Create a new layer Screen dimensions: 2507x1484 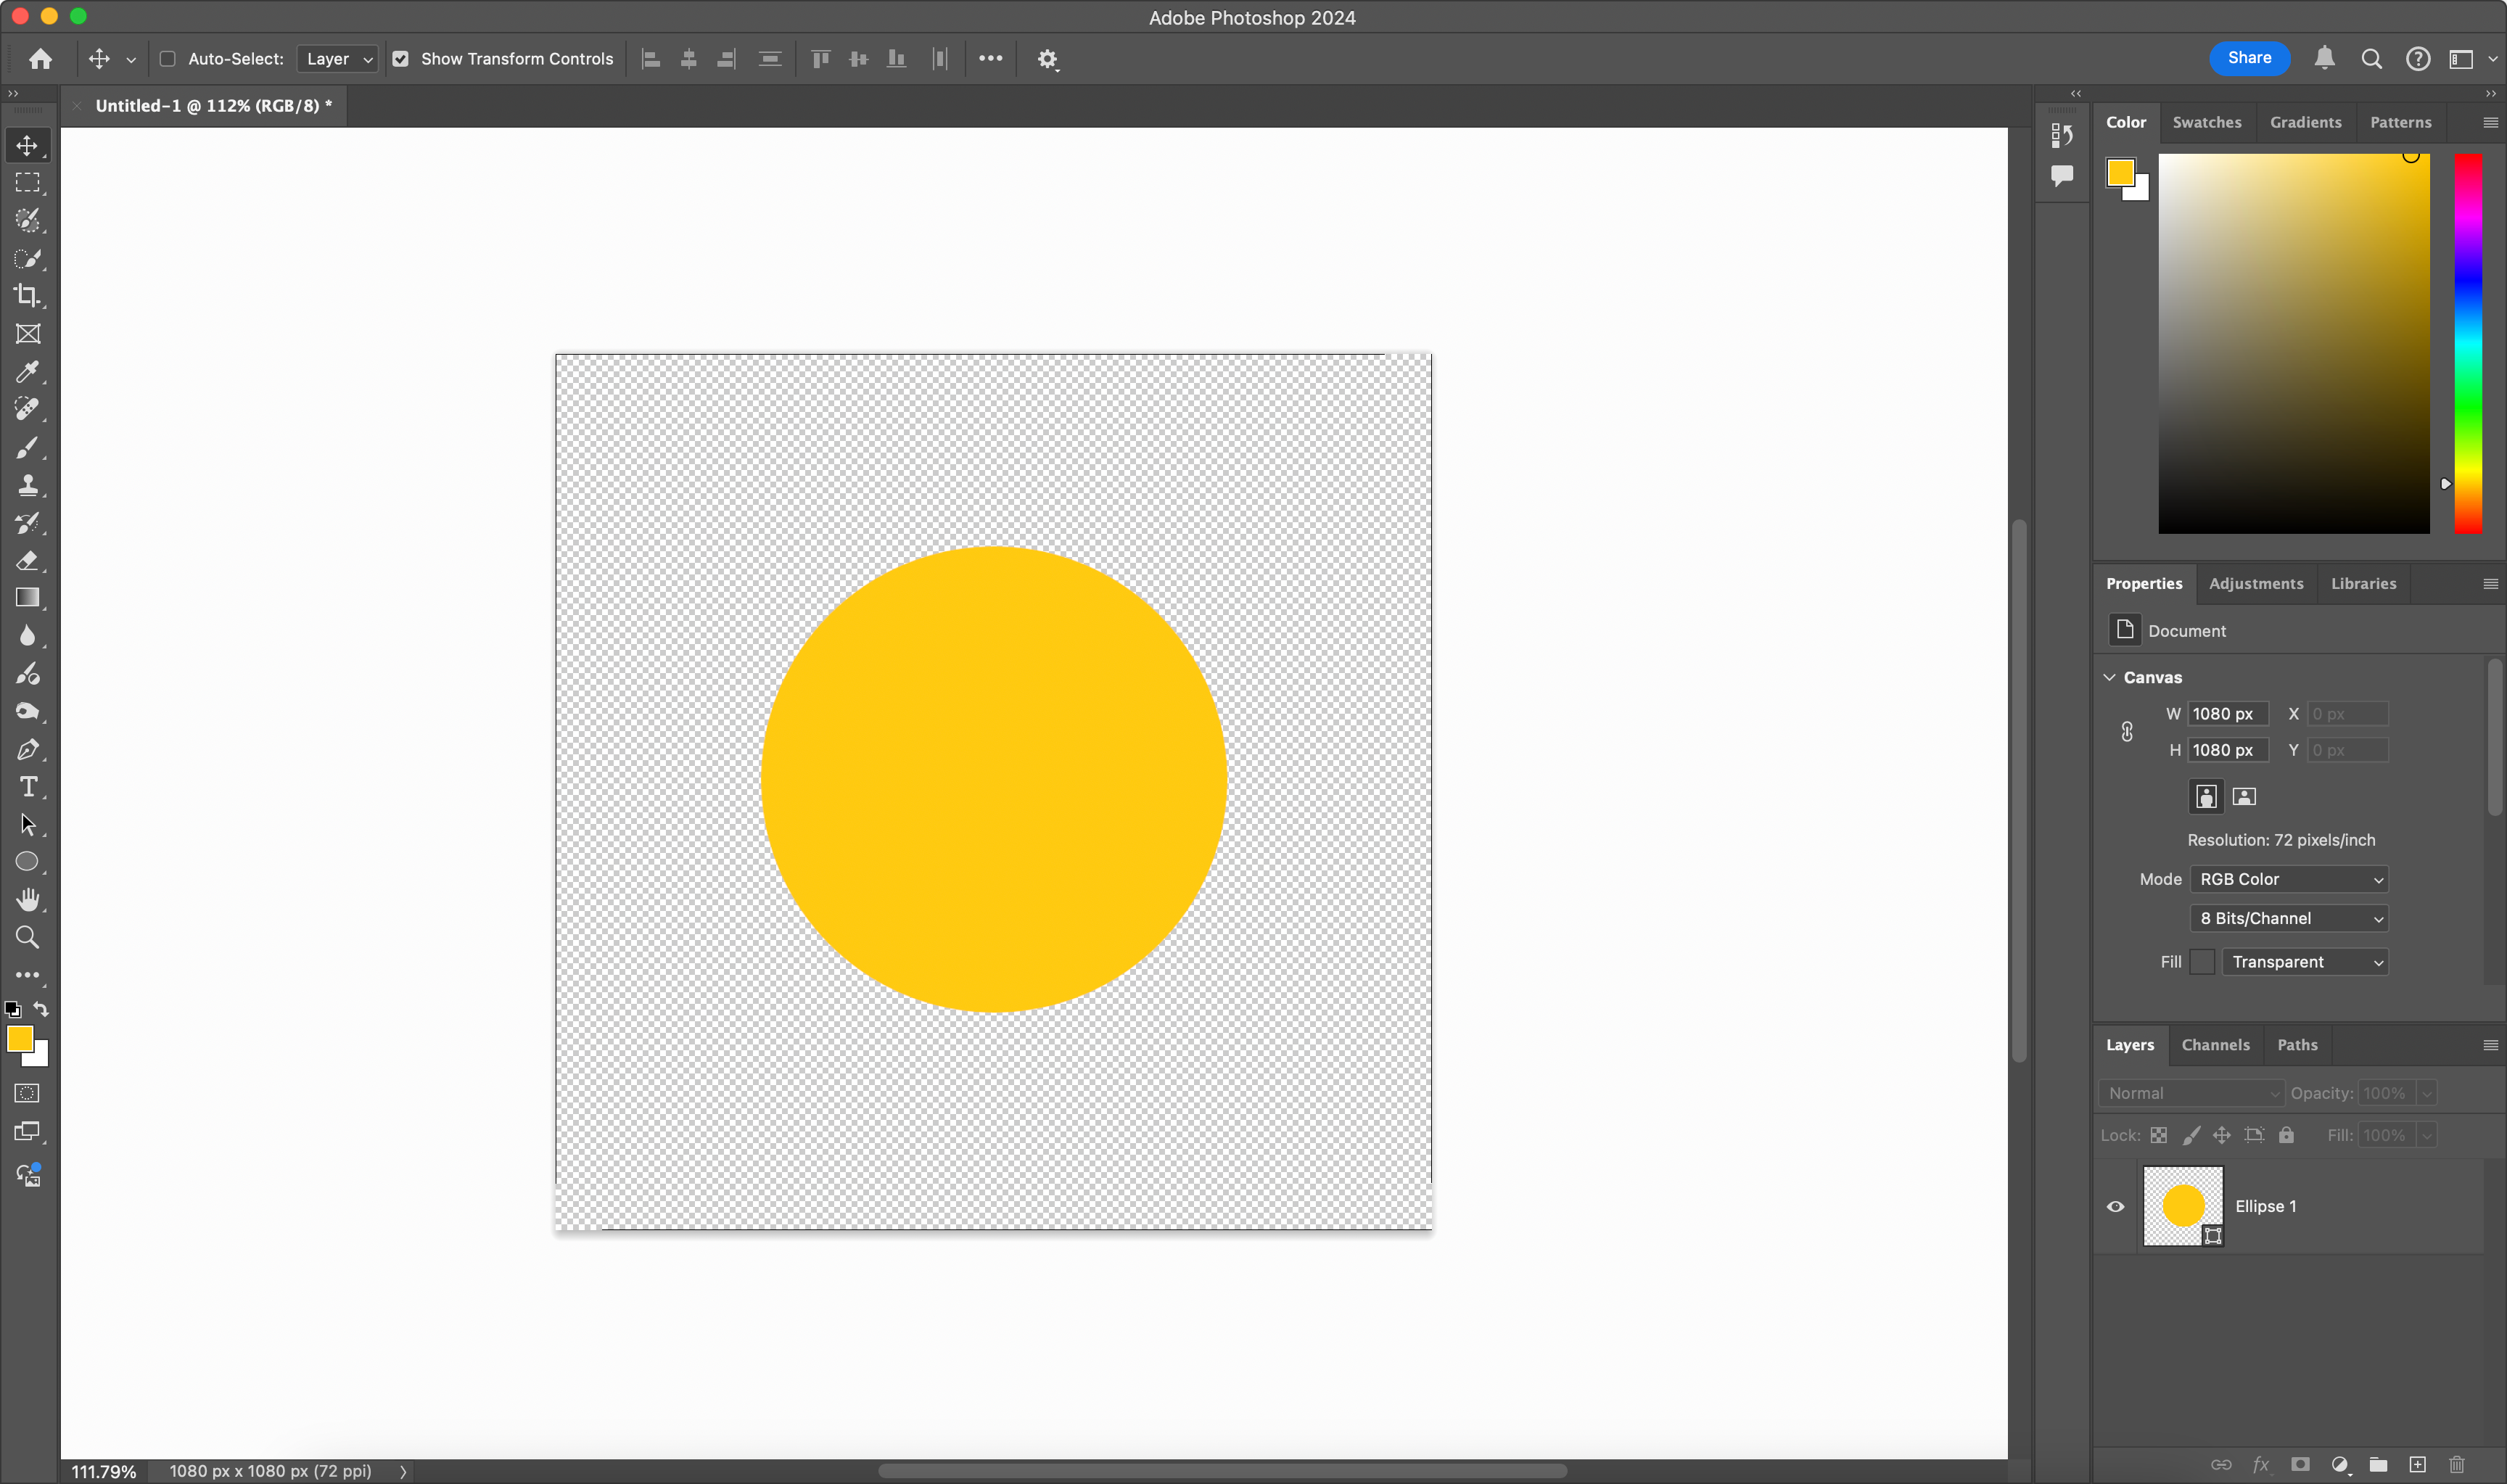2418,1463
